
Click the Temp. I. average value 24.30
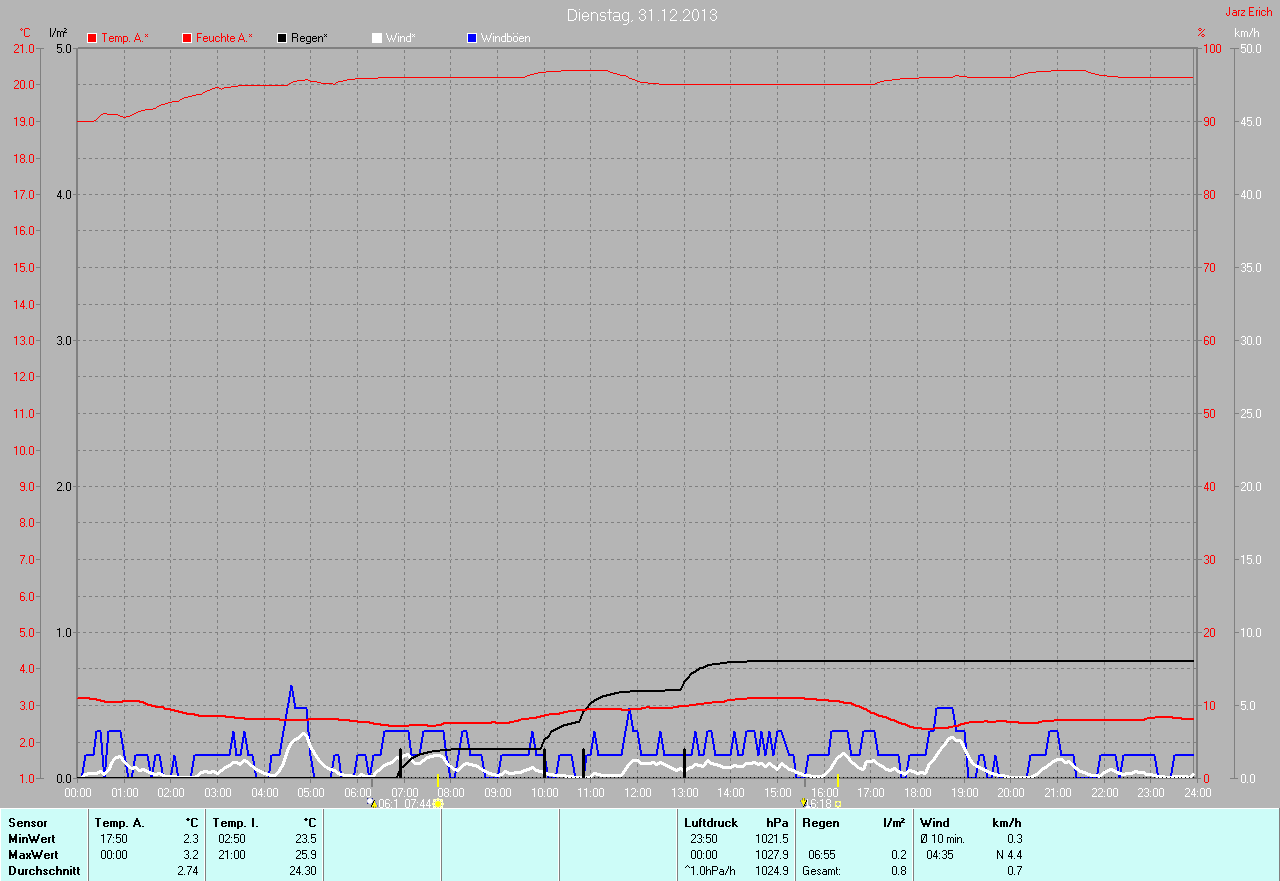click(303, 871)
